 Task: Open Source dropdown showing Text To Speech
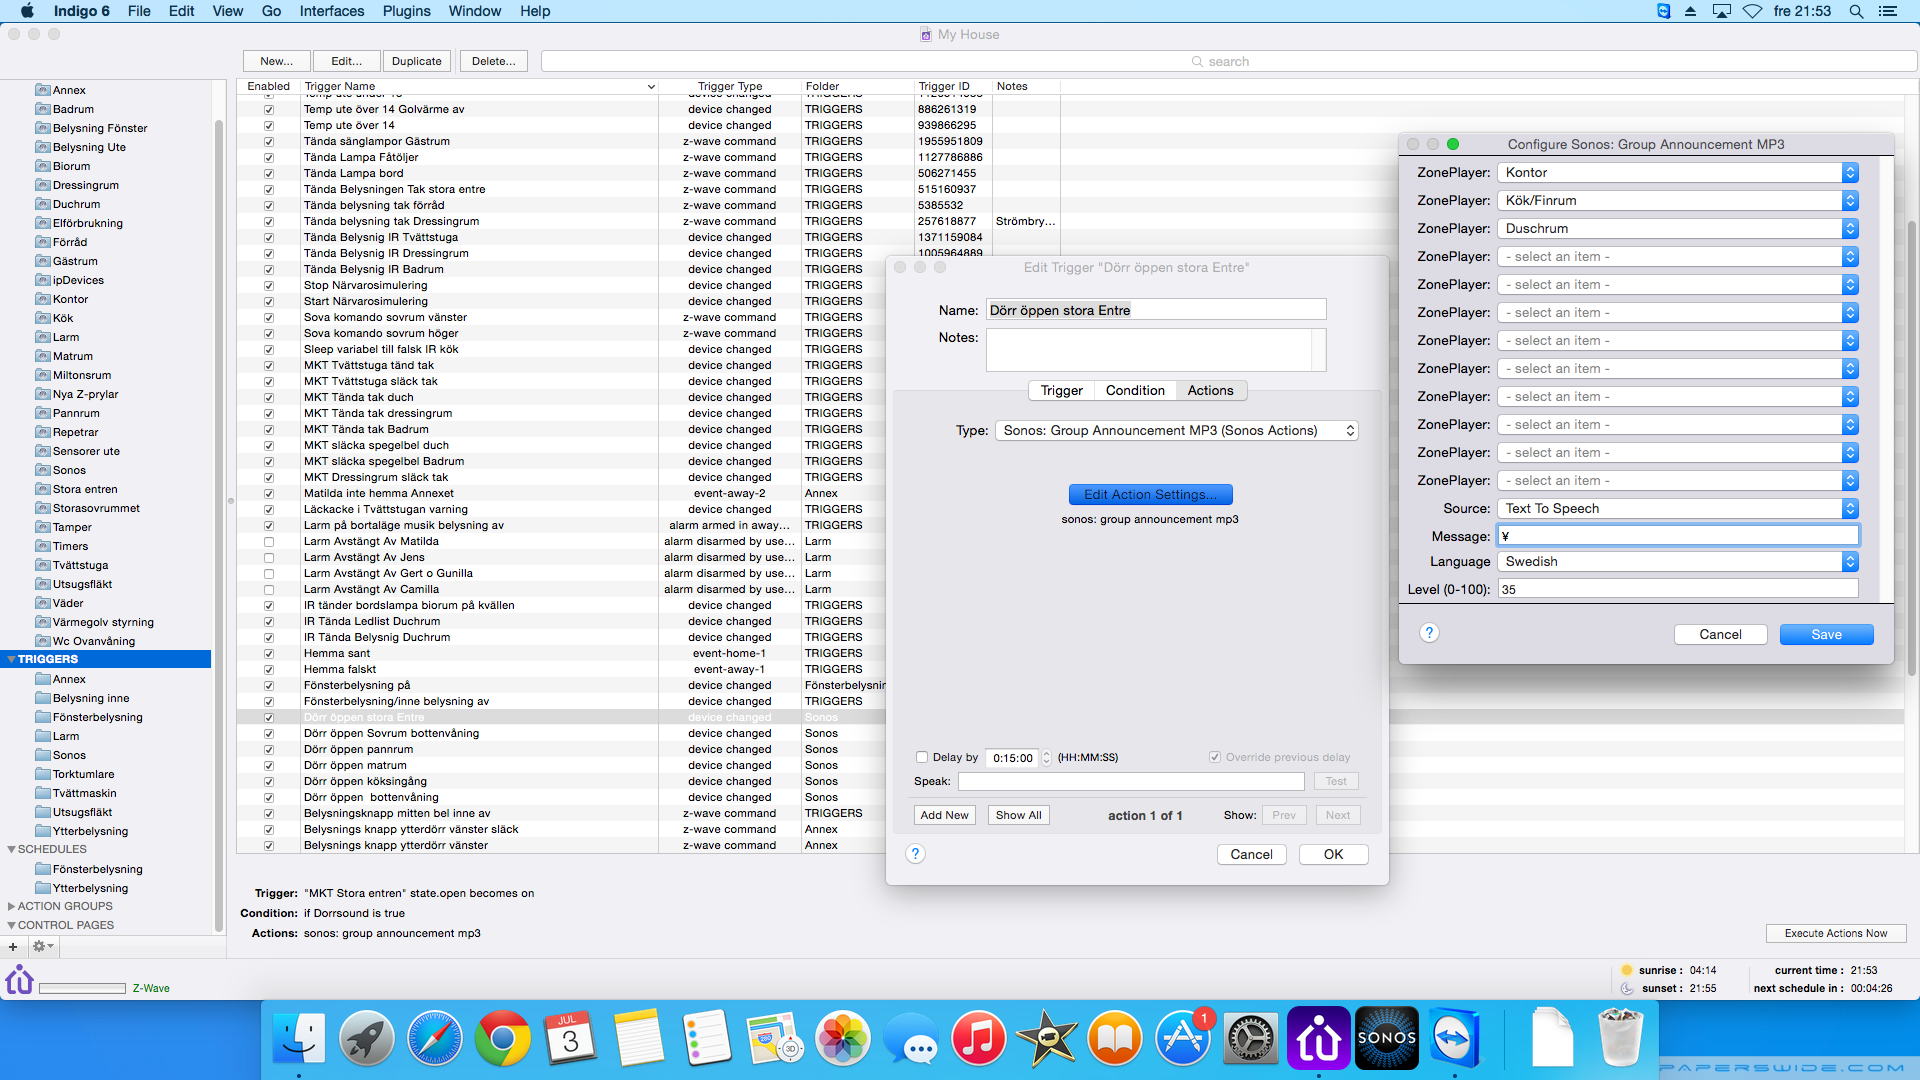click(x=1677, y=508)
